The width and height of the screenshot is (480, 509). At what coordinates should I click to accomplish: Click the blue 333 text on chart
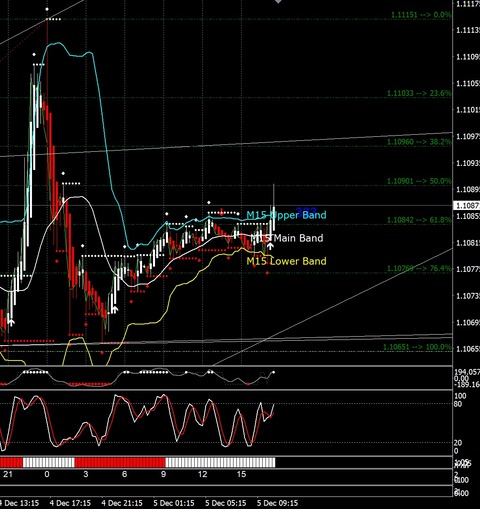point(306,211)
